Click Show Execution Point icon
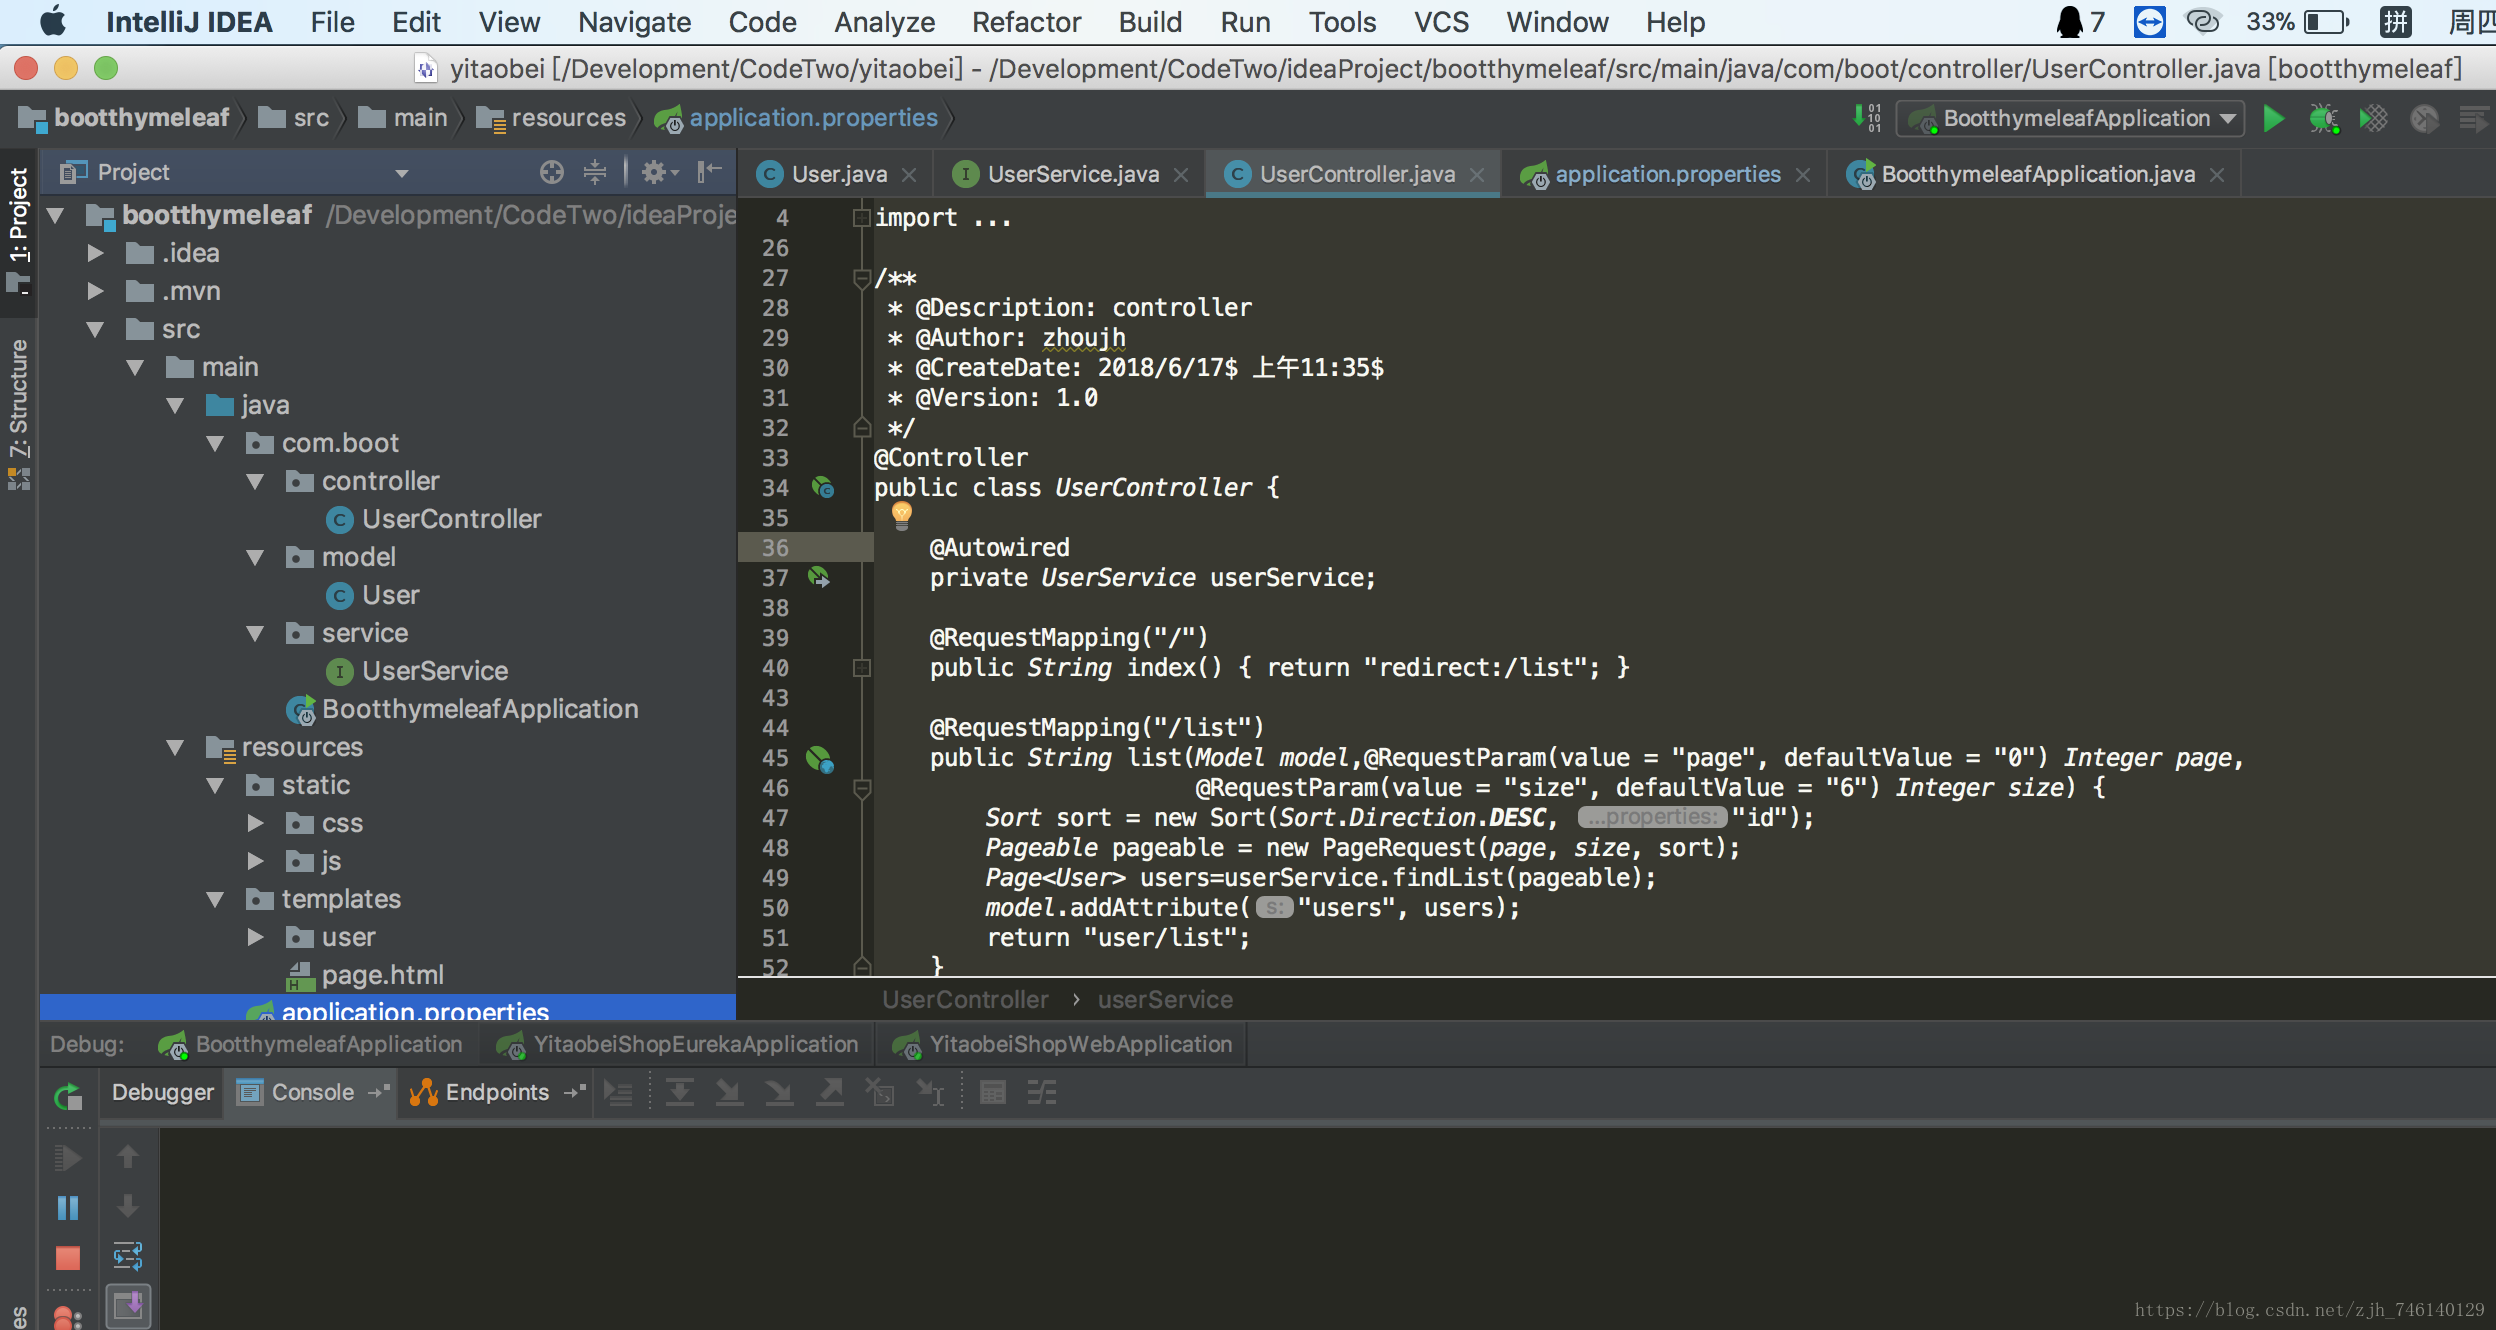The height and width of the screenshot is (1330, 2496). click(619, 1092)
